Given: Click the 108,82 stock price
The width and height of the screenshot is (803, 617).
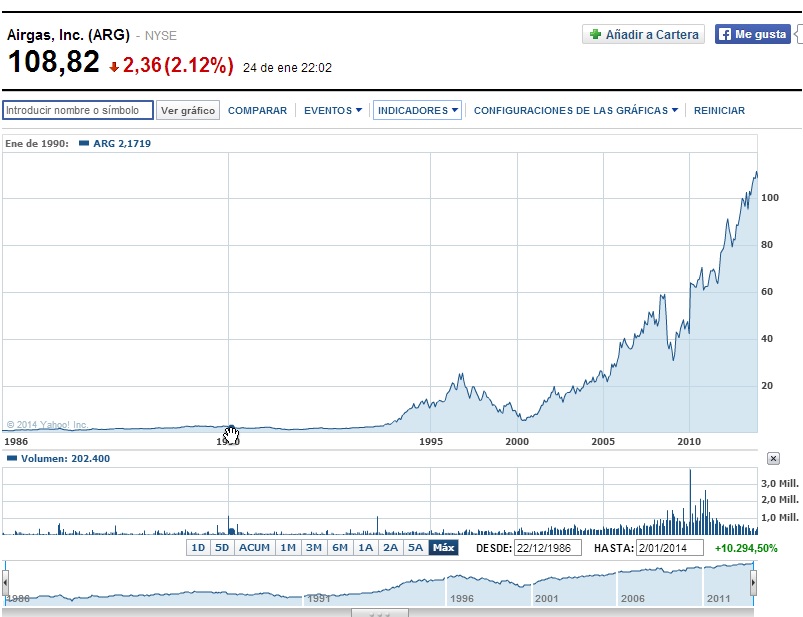Looking at the screenshot, I should (x=53, y=62).
